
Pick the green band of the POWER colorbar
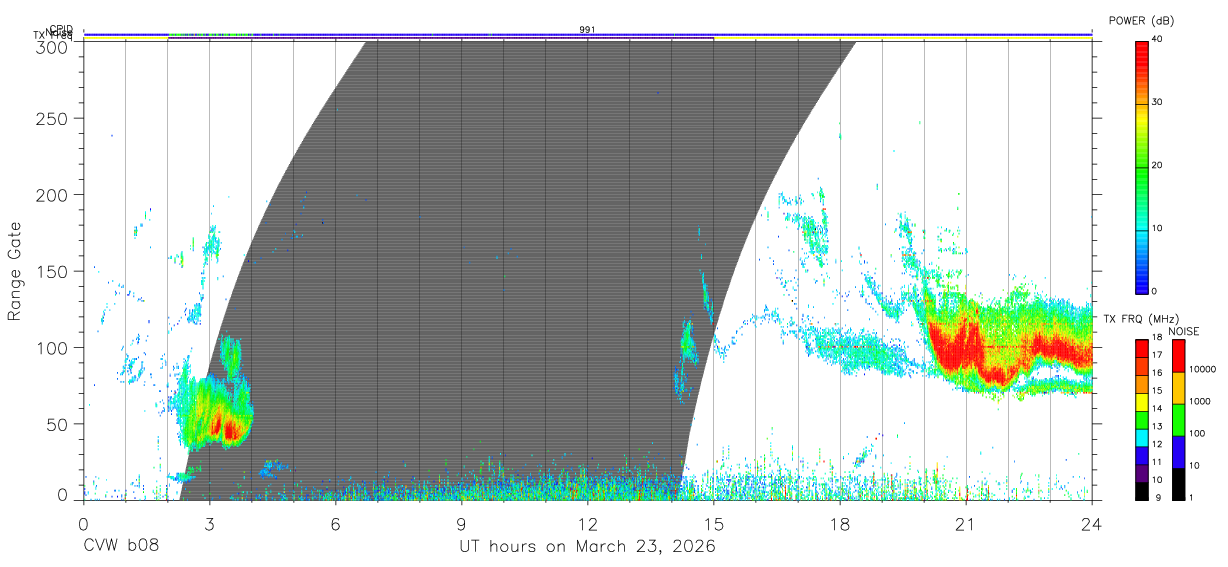1141,166
